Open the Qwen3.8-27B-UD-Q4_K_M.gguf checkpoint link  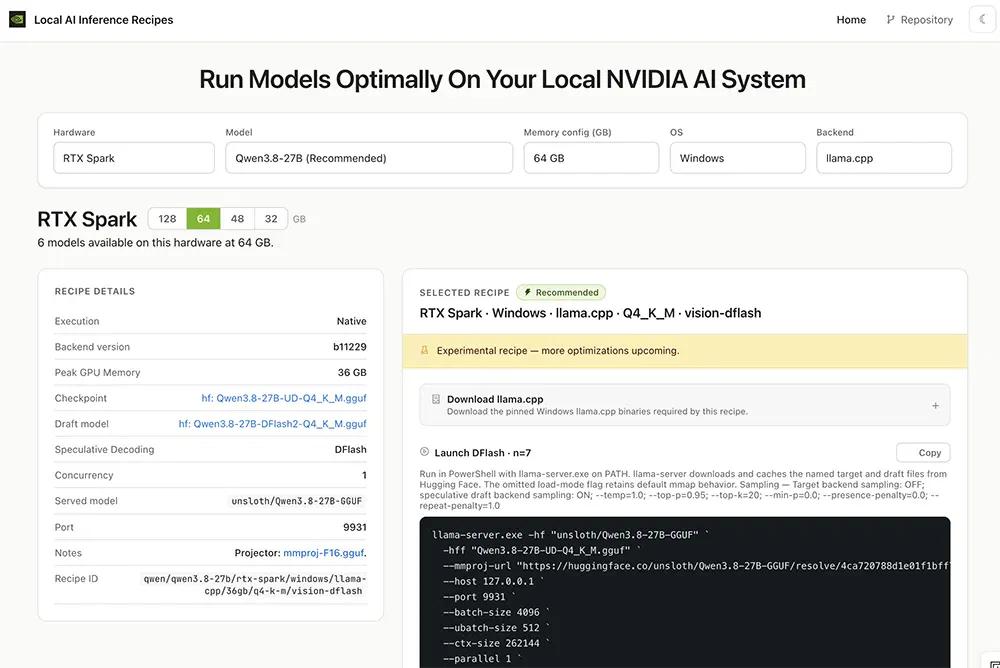[284, 398]
